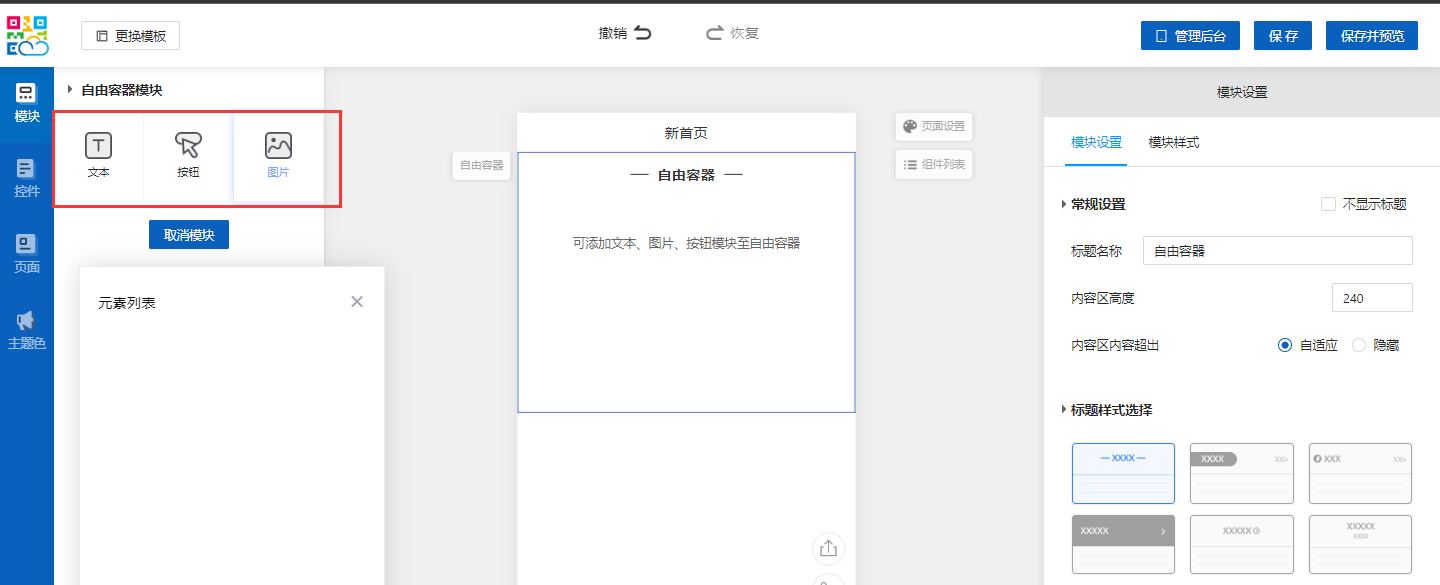Select the 按钮 button element icon
The width and height of the screenshot is (1440, 585).
pos(188,147)
